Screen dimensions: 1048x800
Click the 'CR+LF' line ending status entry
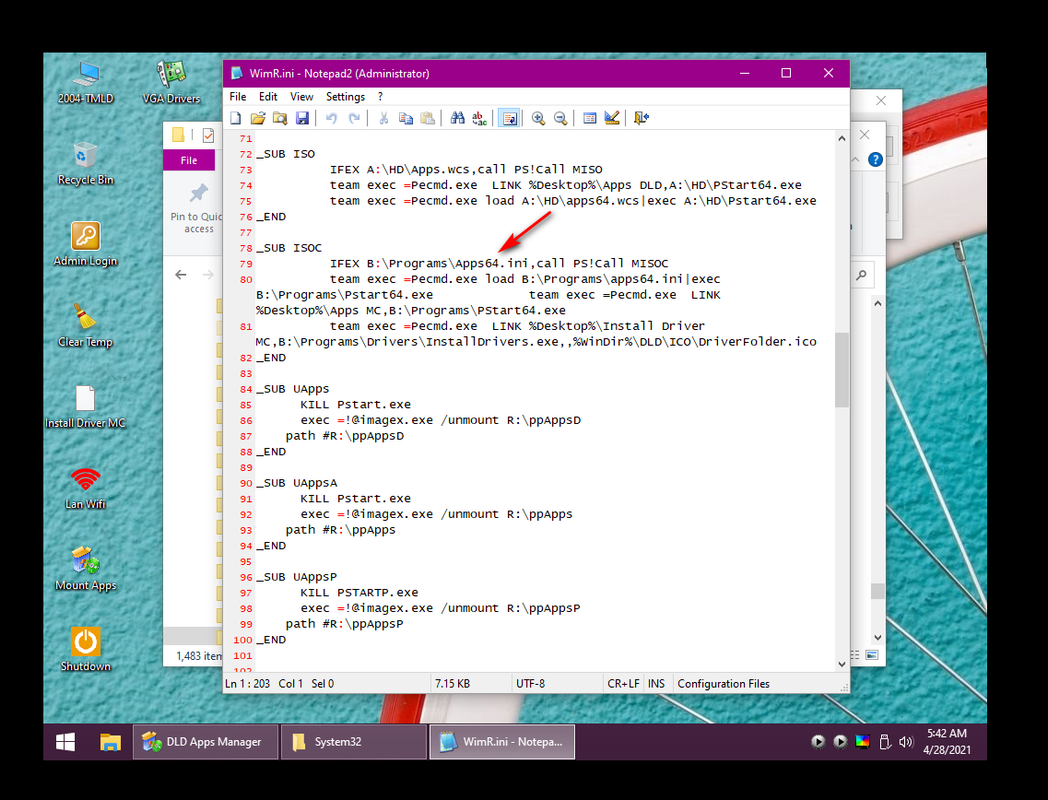623,684
